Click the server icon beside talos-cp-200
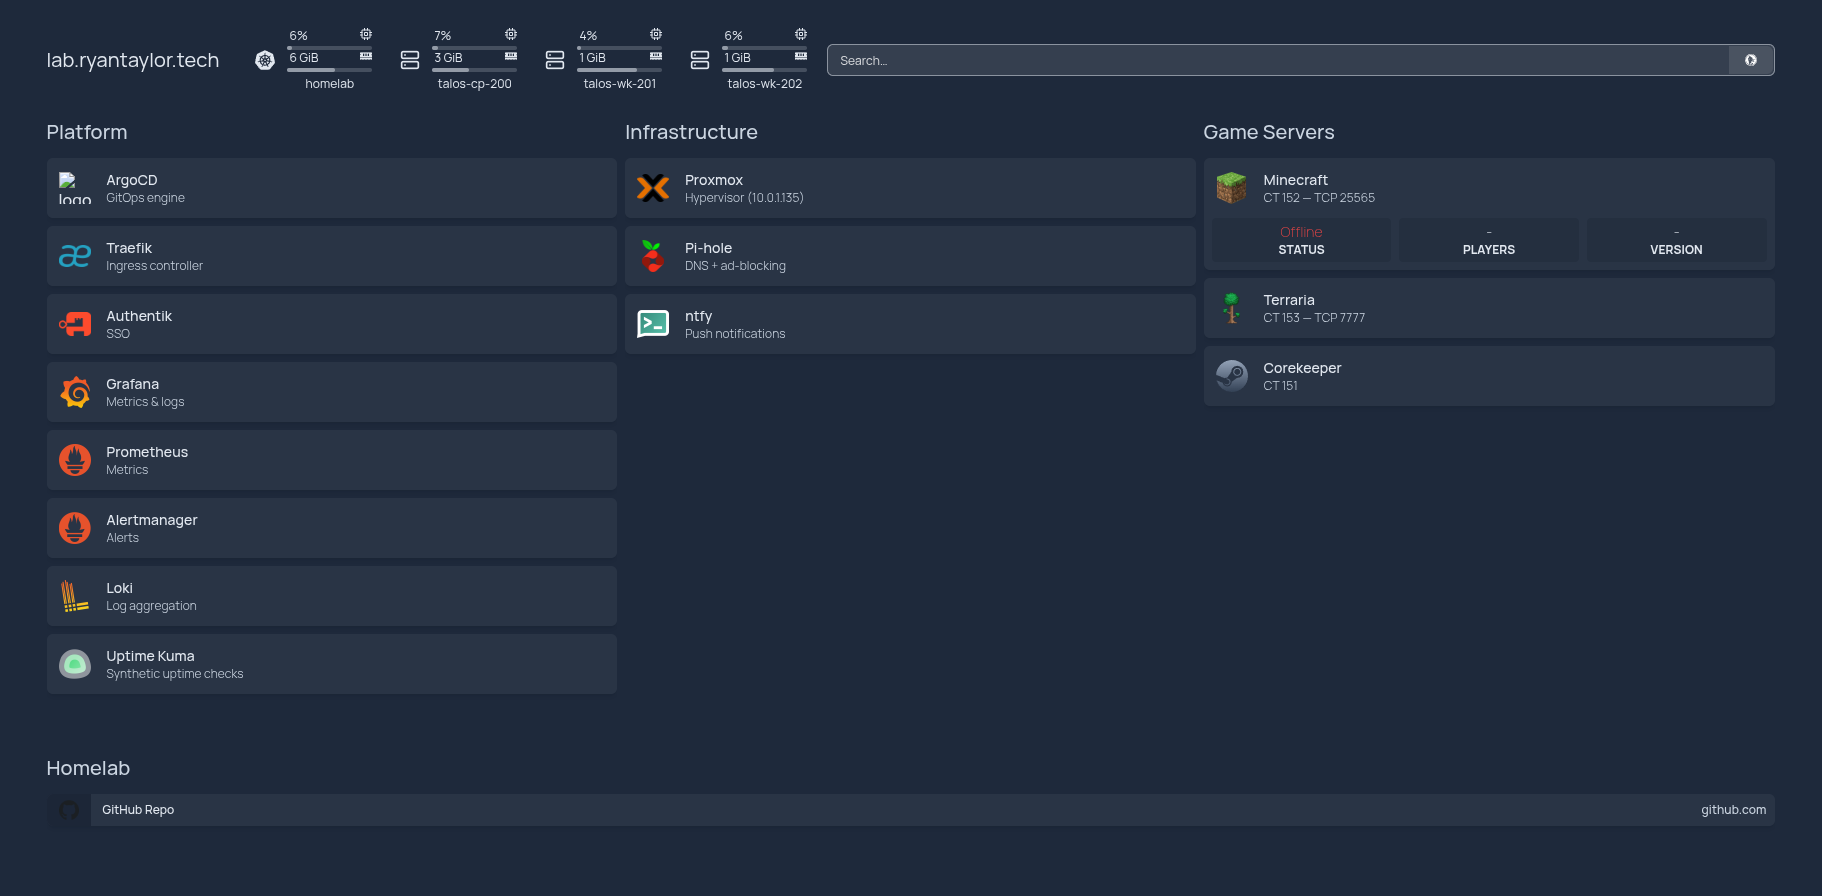 [410, 60]
